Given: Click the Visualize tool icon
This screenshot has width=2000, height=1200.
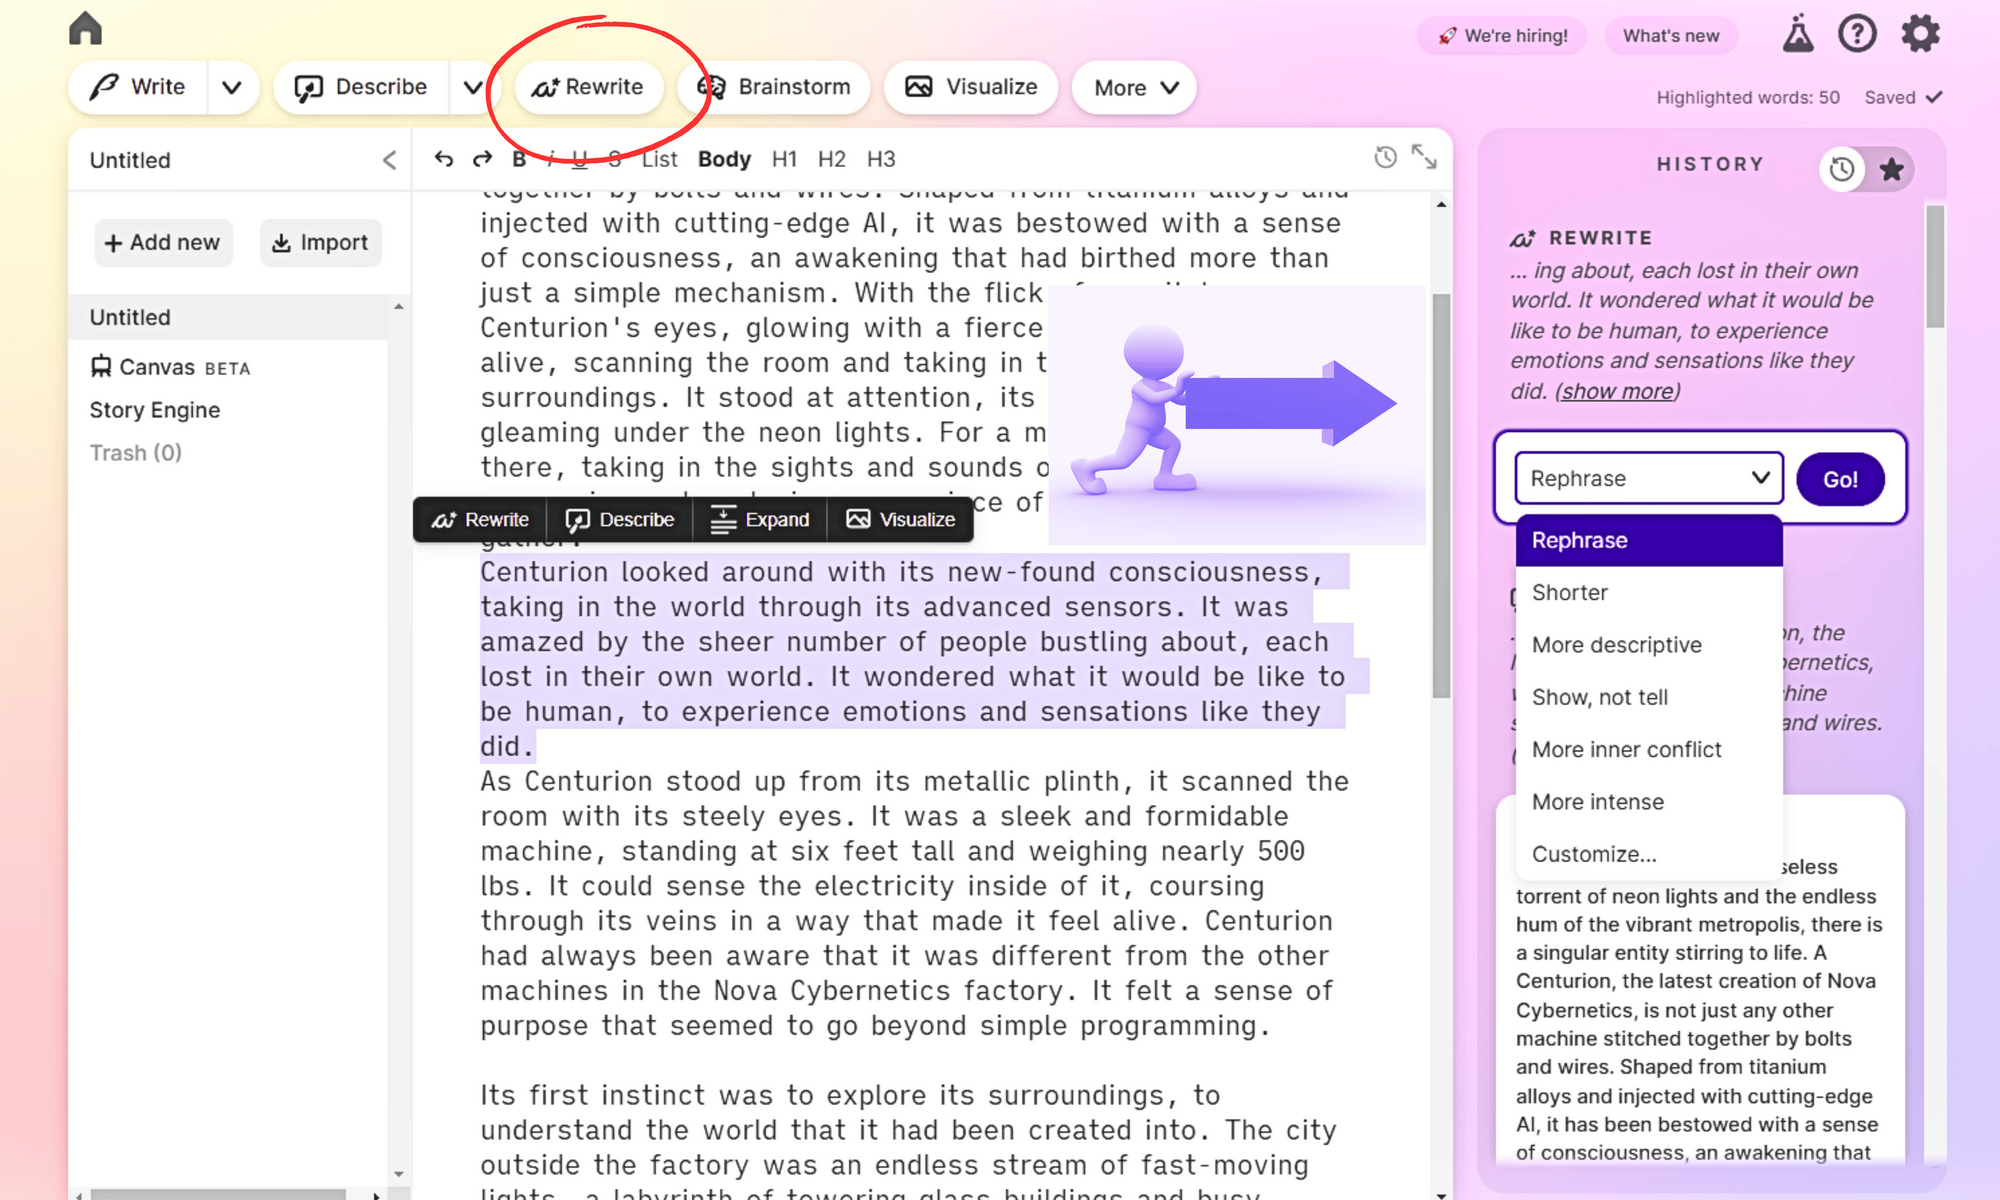Looking at the screenshot, I should click(919, 87).
